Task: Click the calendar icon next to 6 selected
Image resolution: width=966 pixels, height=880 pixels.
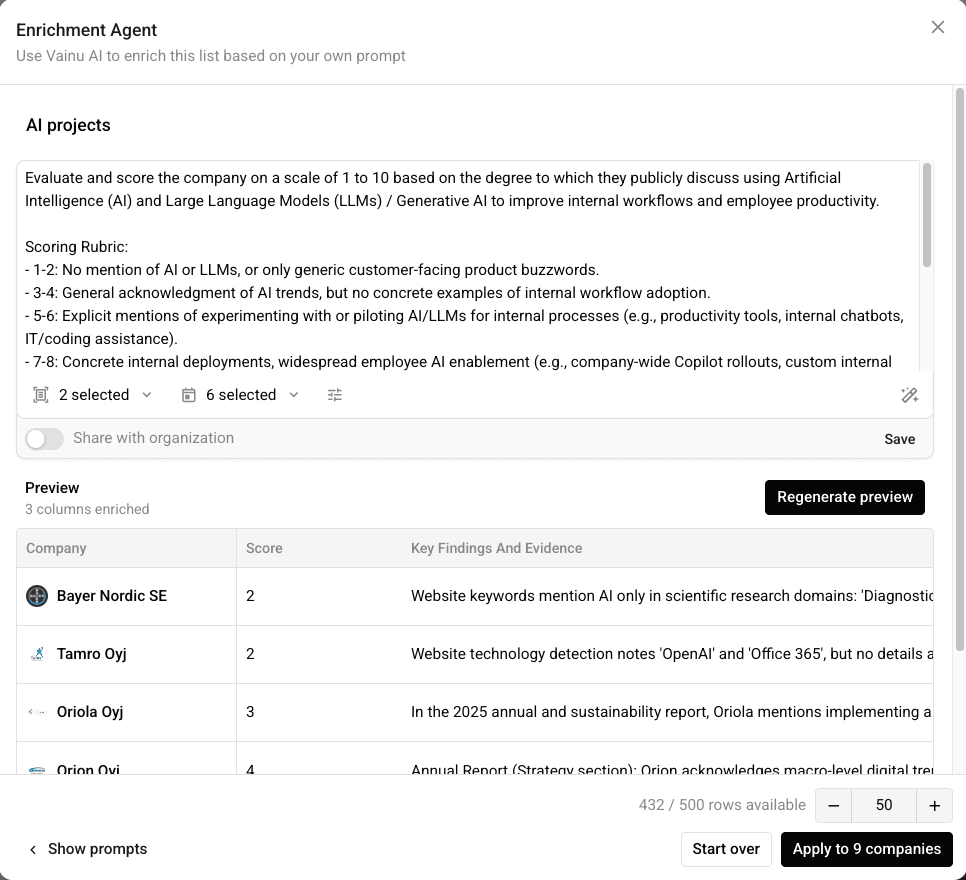Action: point(189,395)
